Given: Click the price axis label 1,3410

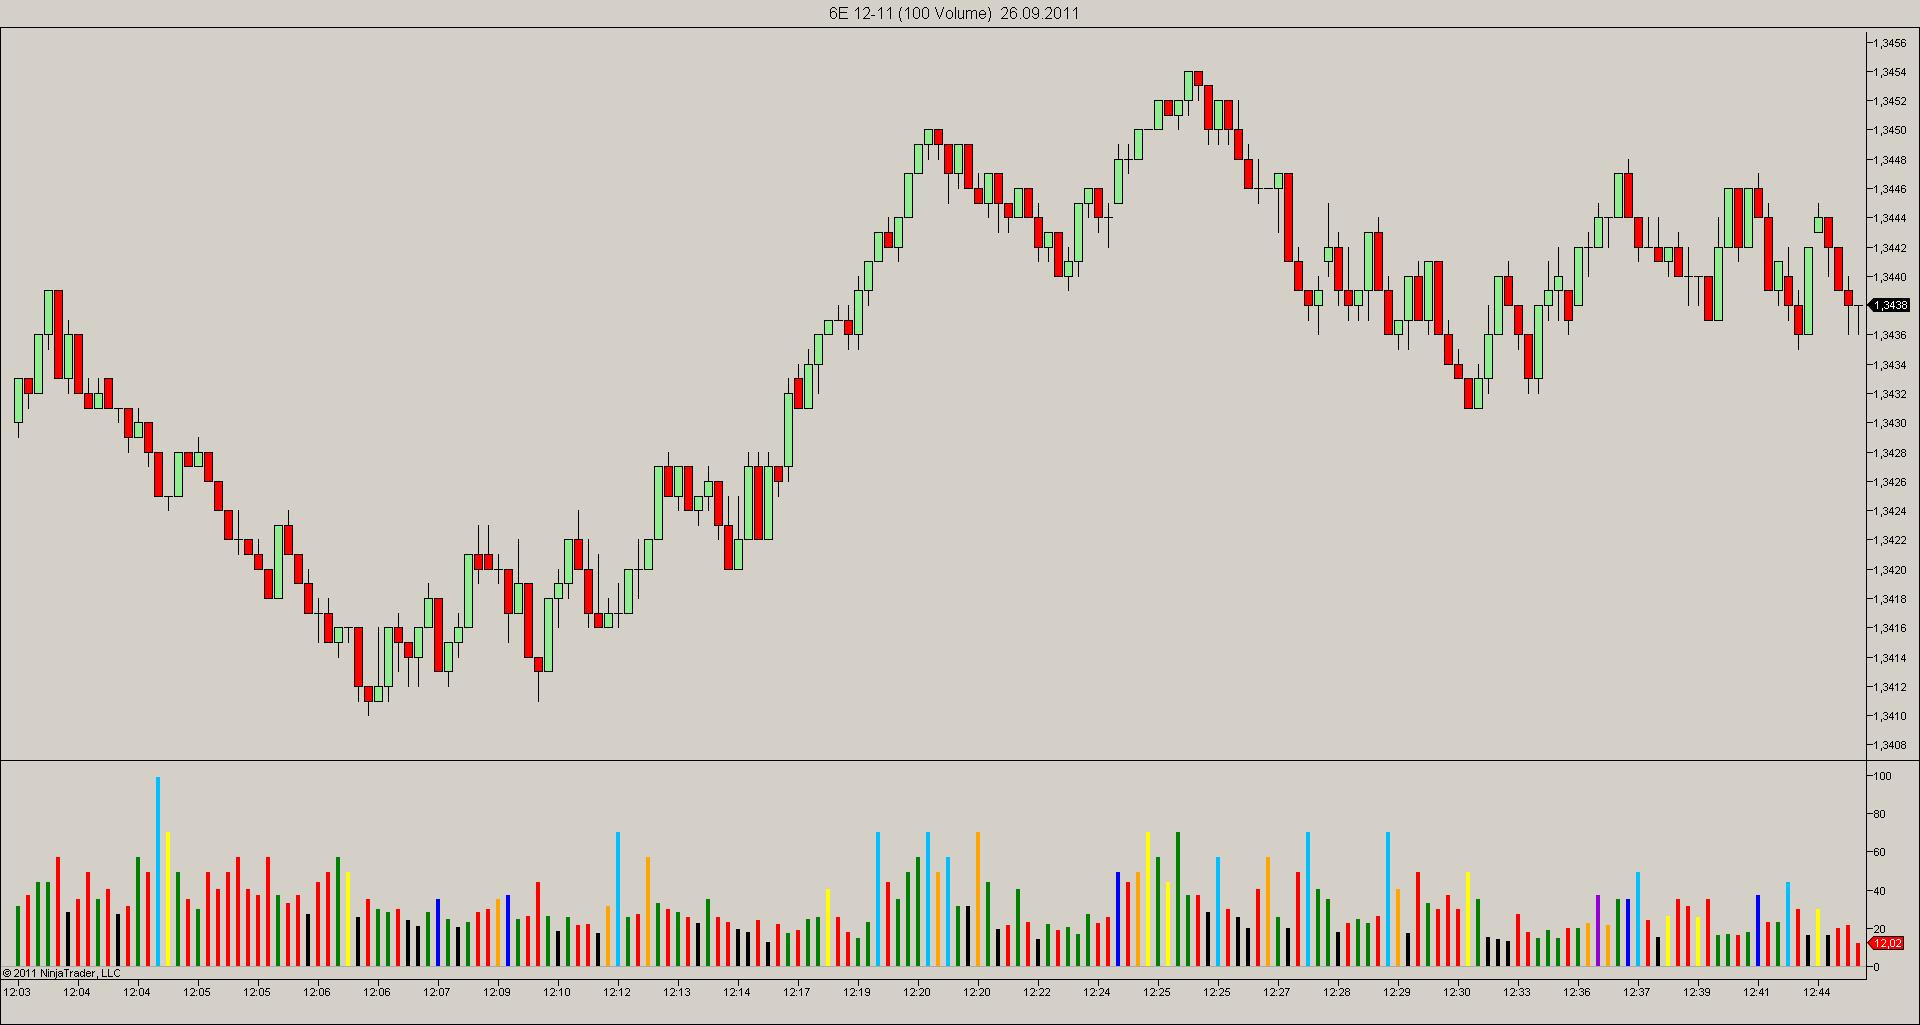Looking at the screenshot, I should 1889,716.
